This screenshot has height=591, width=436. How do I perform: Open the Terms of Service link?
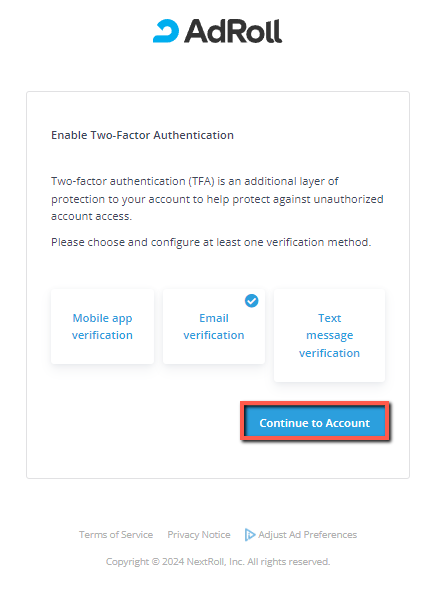116,534
